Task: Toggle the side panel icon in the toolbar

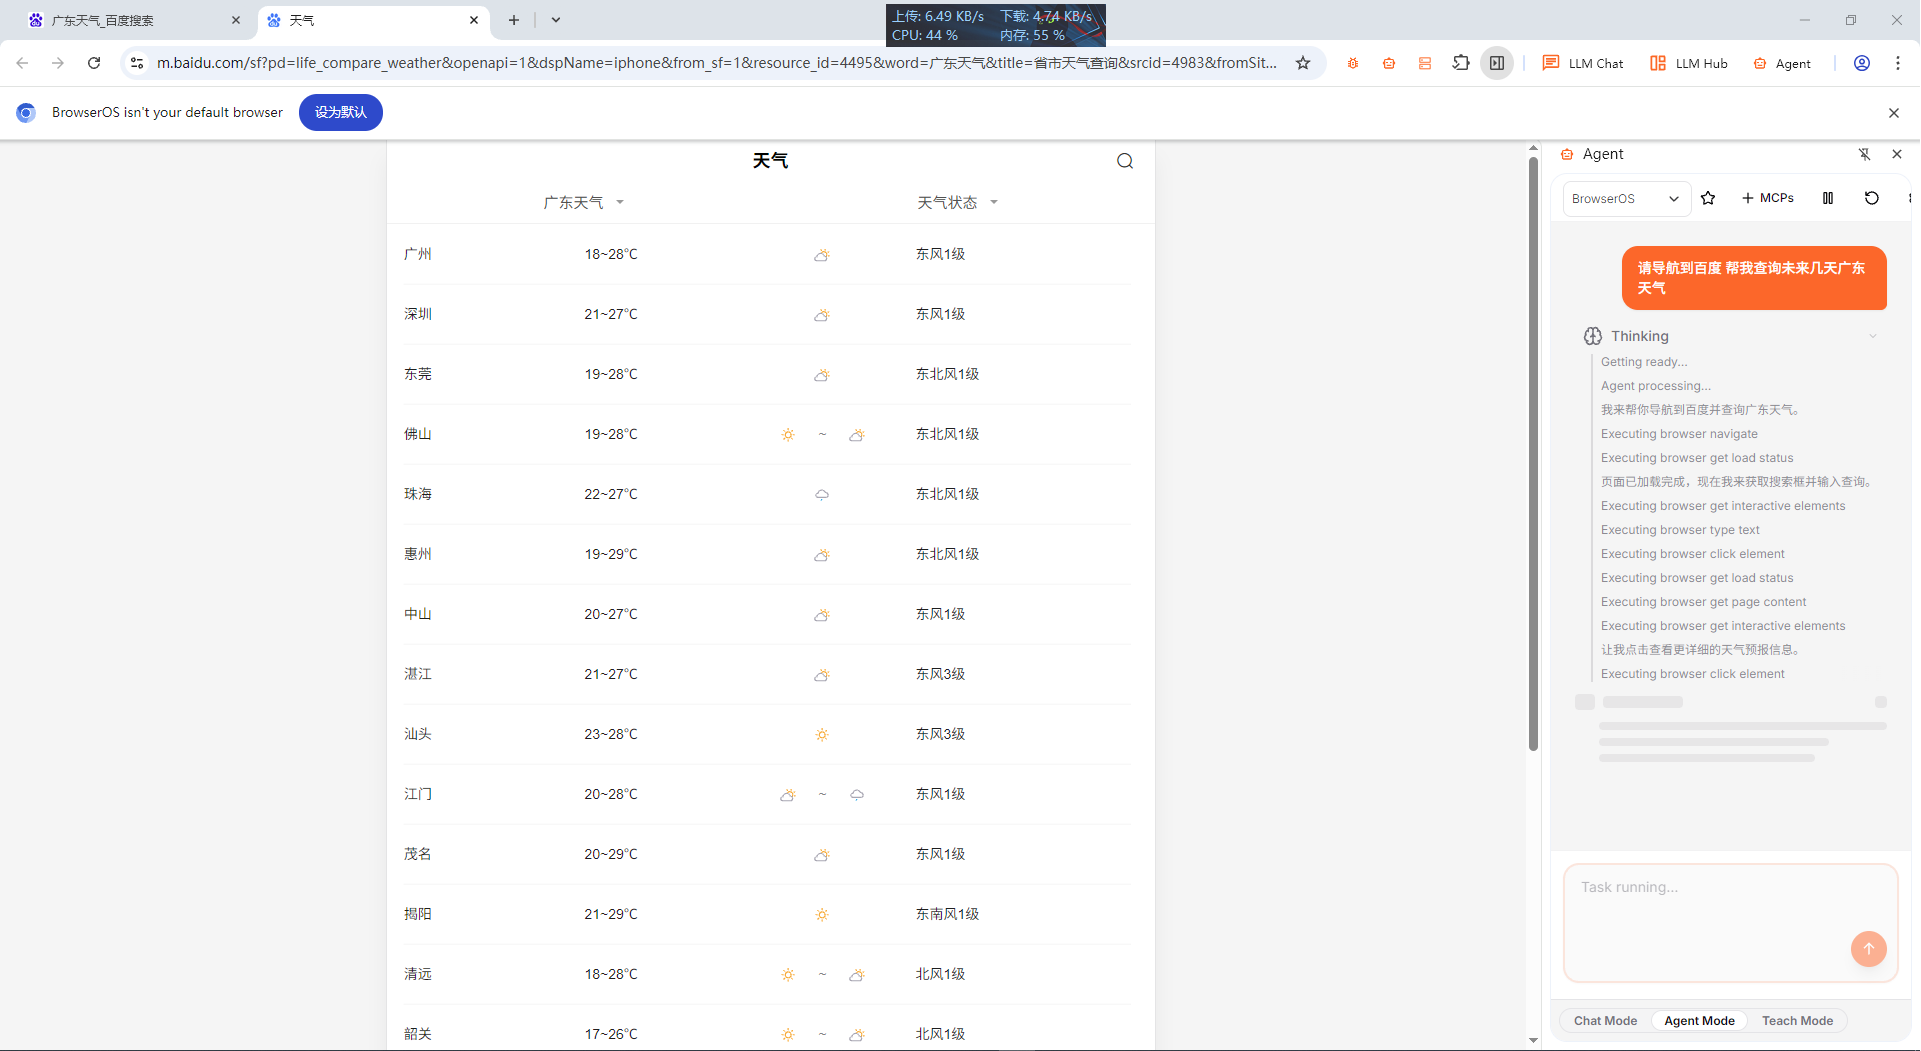Action: click(x=1497, y=63)
